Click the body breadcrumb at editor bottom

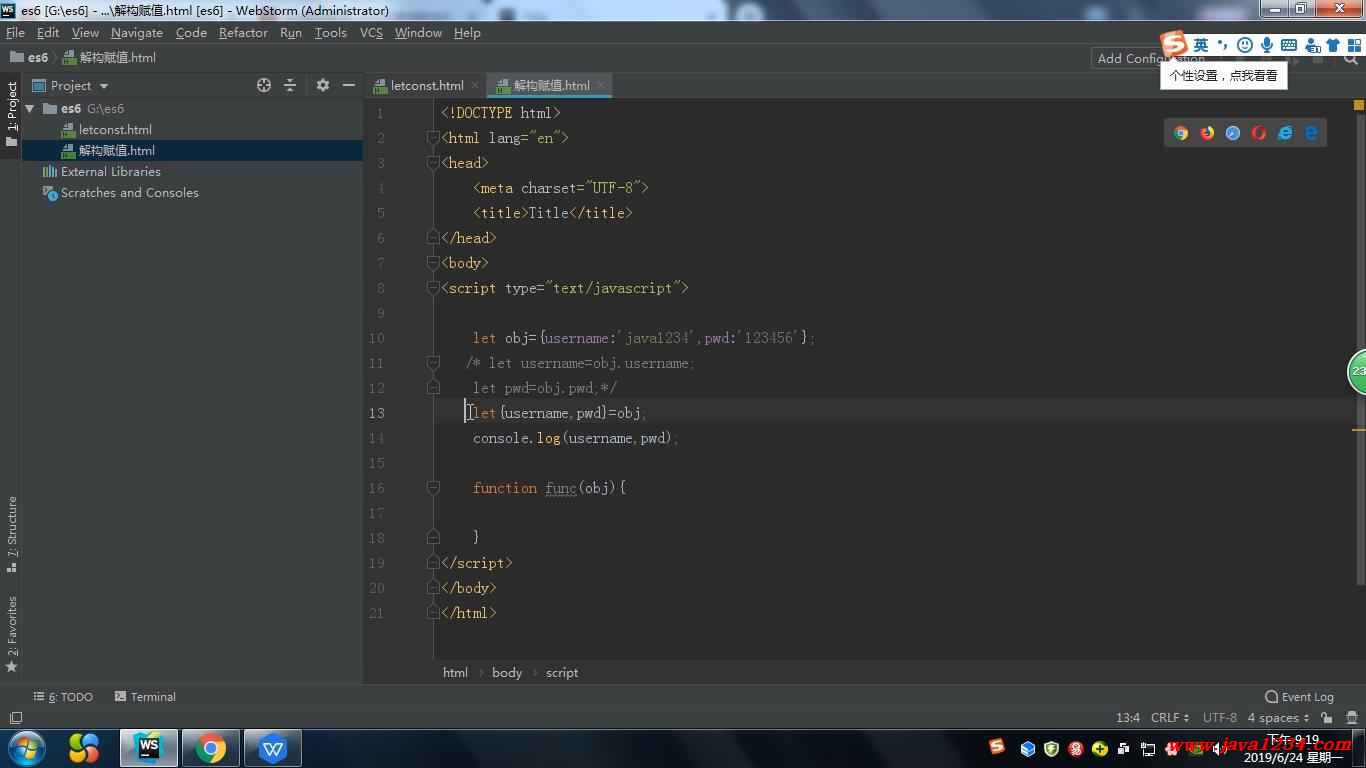507,672
